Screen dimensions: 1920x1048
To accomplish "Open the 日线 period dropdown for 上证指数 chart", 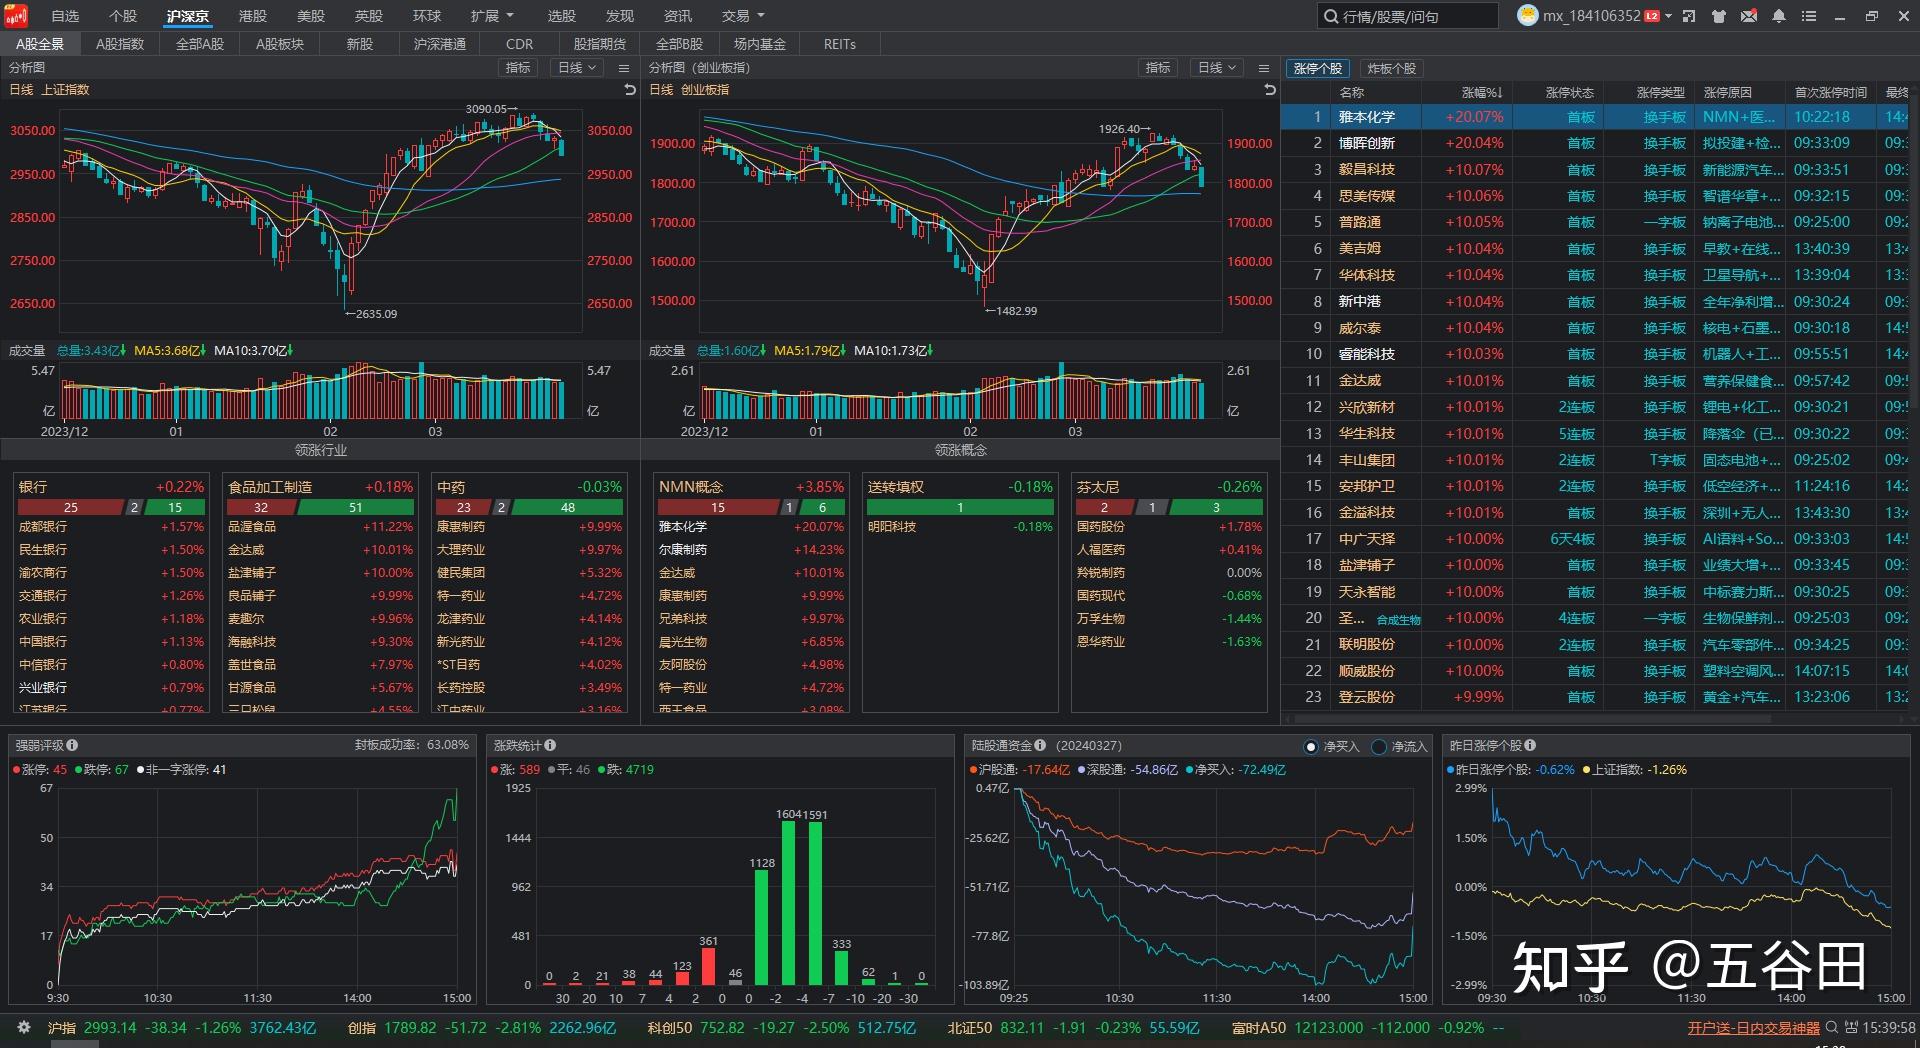I will (577, 68).
